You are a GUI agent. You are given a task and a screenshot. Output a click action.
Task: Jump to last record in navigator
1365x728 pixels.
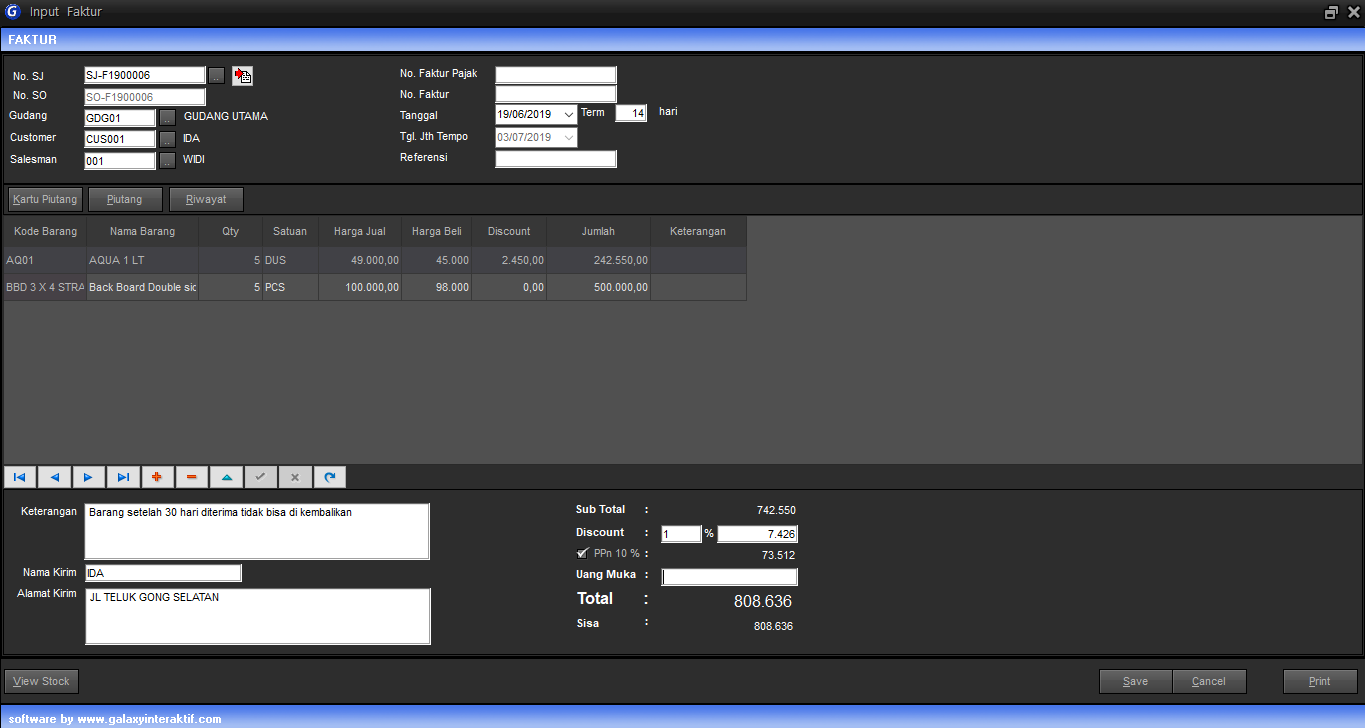tap(123, 477)
